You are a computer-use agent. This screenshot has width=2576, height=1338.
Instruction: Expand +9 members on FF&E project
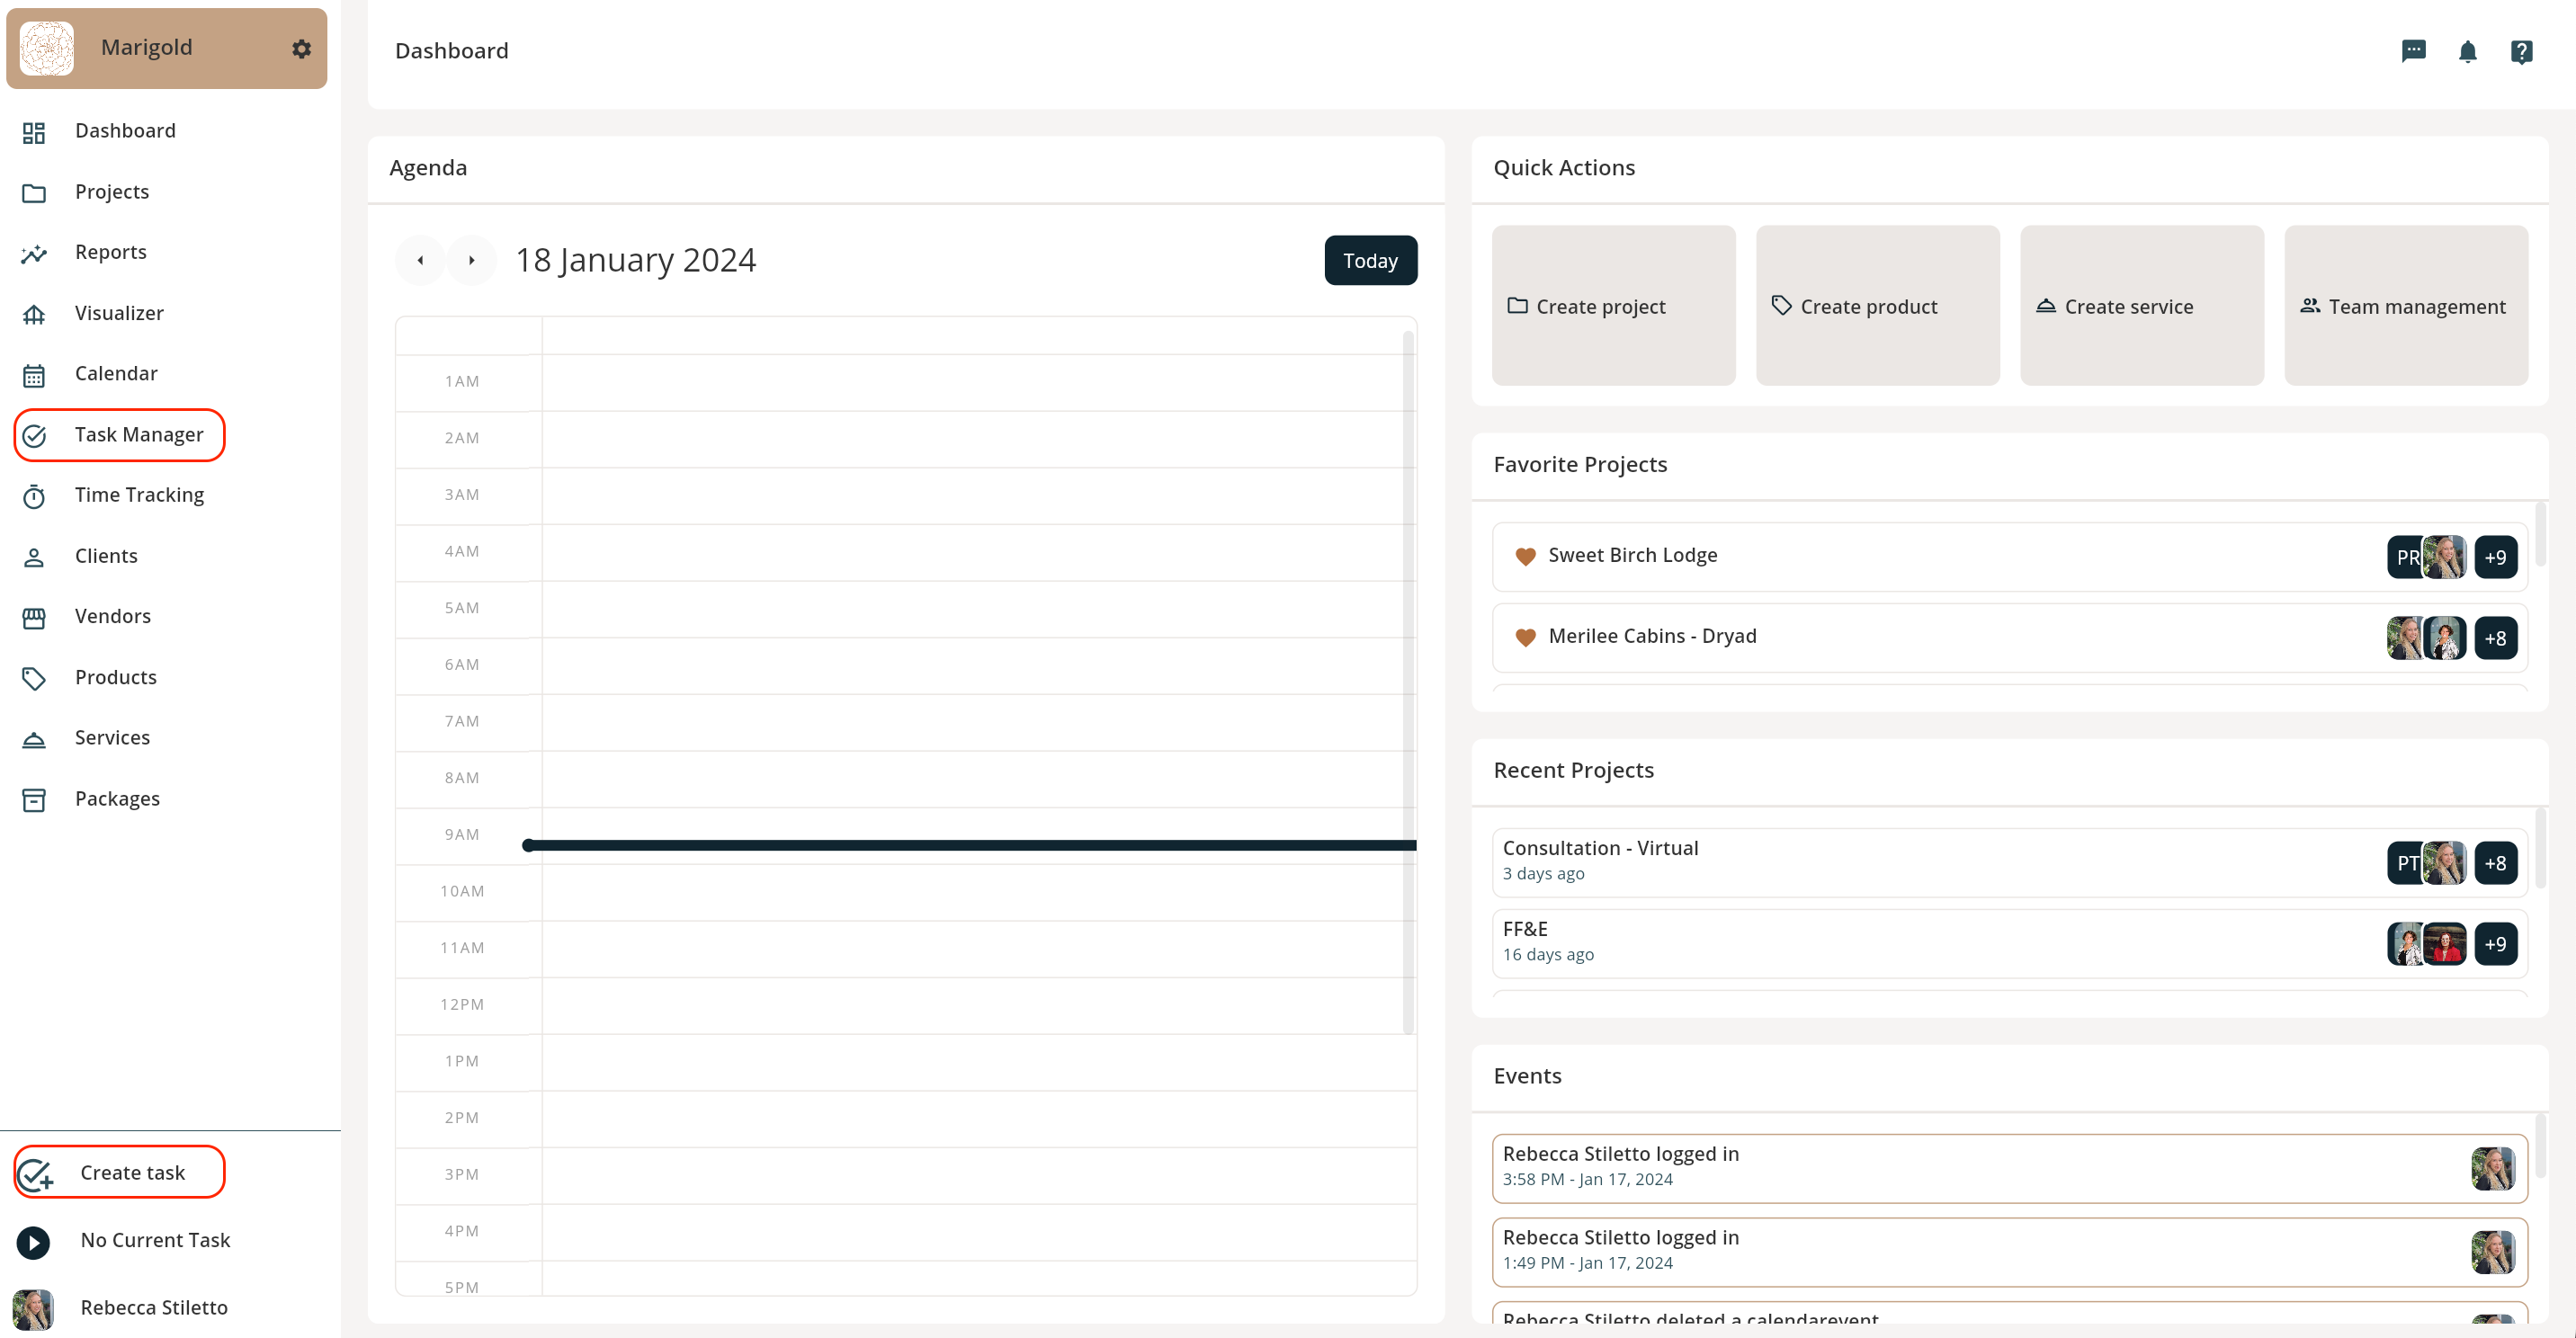[x=2495, y=944]
